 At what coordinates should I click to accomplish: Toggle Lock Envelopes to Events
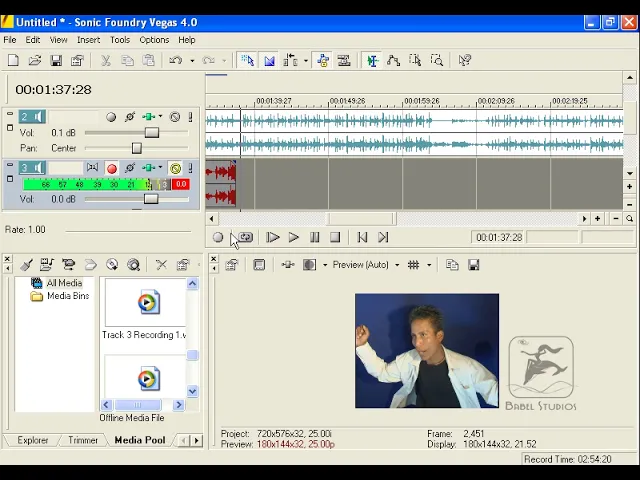pos(322,60)
